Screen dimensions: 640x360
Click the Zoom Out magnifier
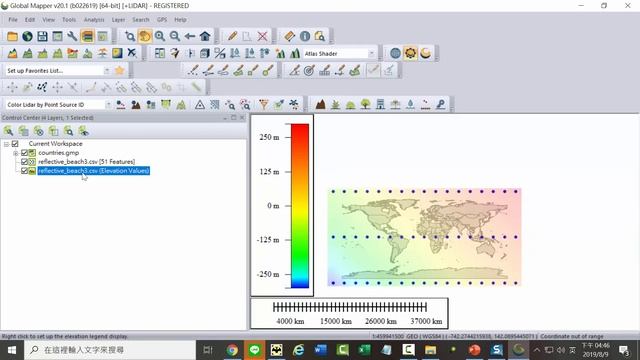(175, 36)
